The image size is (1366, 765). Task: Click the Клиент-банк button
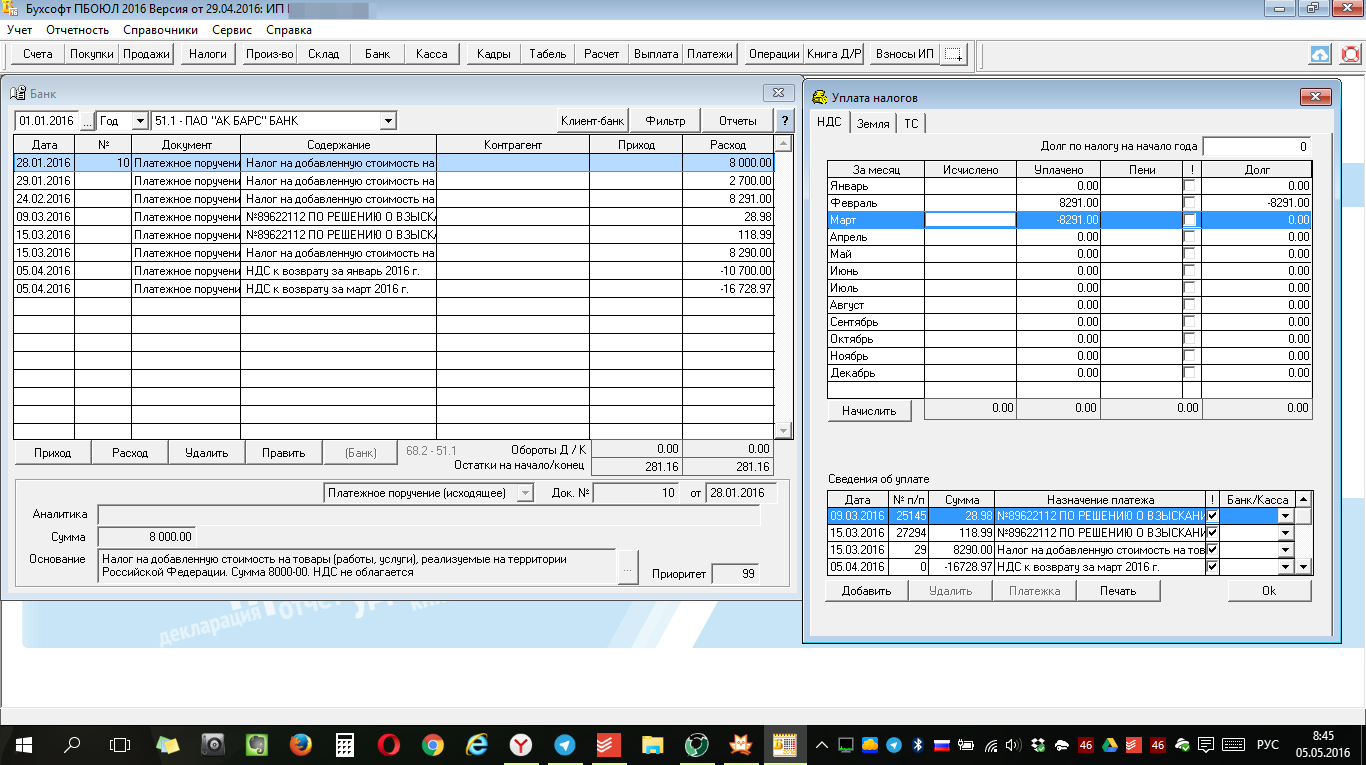tap(592, 121)
